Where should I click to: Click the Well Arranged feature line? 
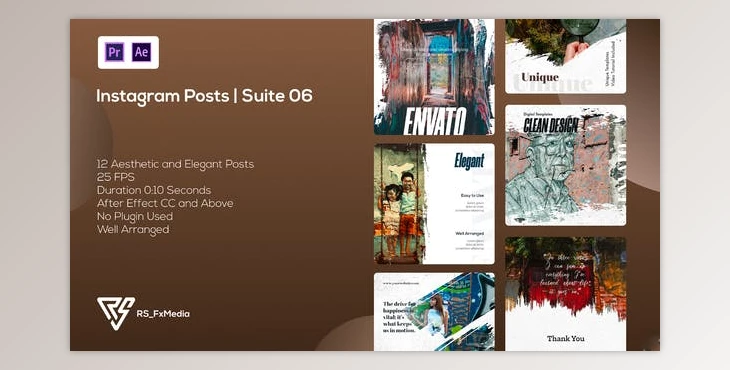pyautogui.click(x=133, y=229)
